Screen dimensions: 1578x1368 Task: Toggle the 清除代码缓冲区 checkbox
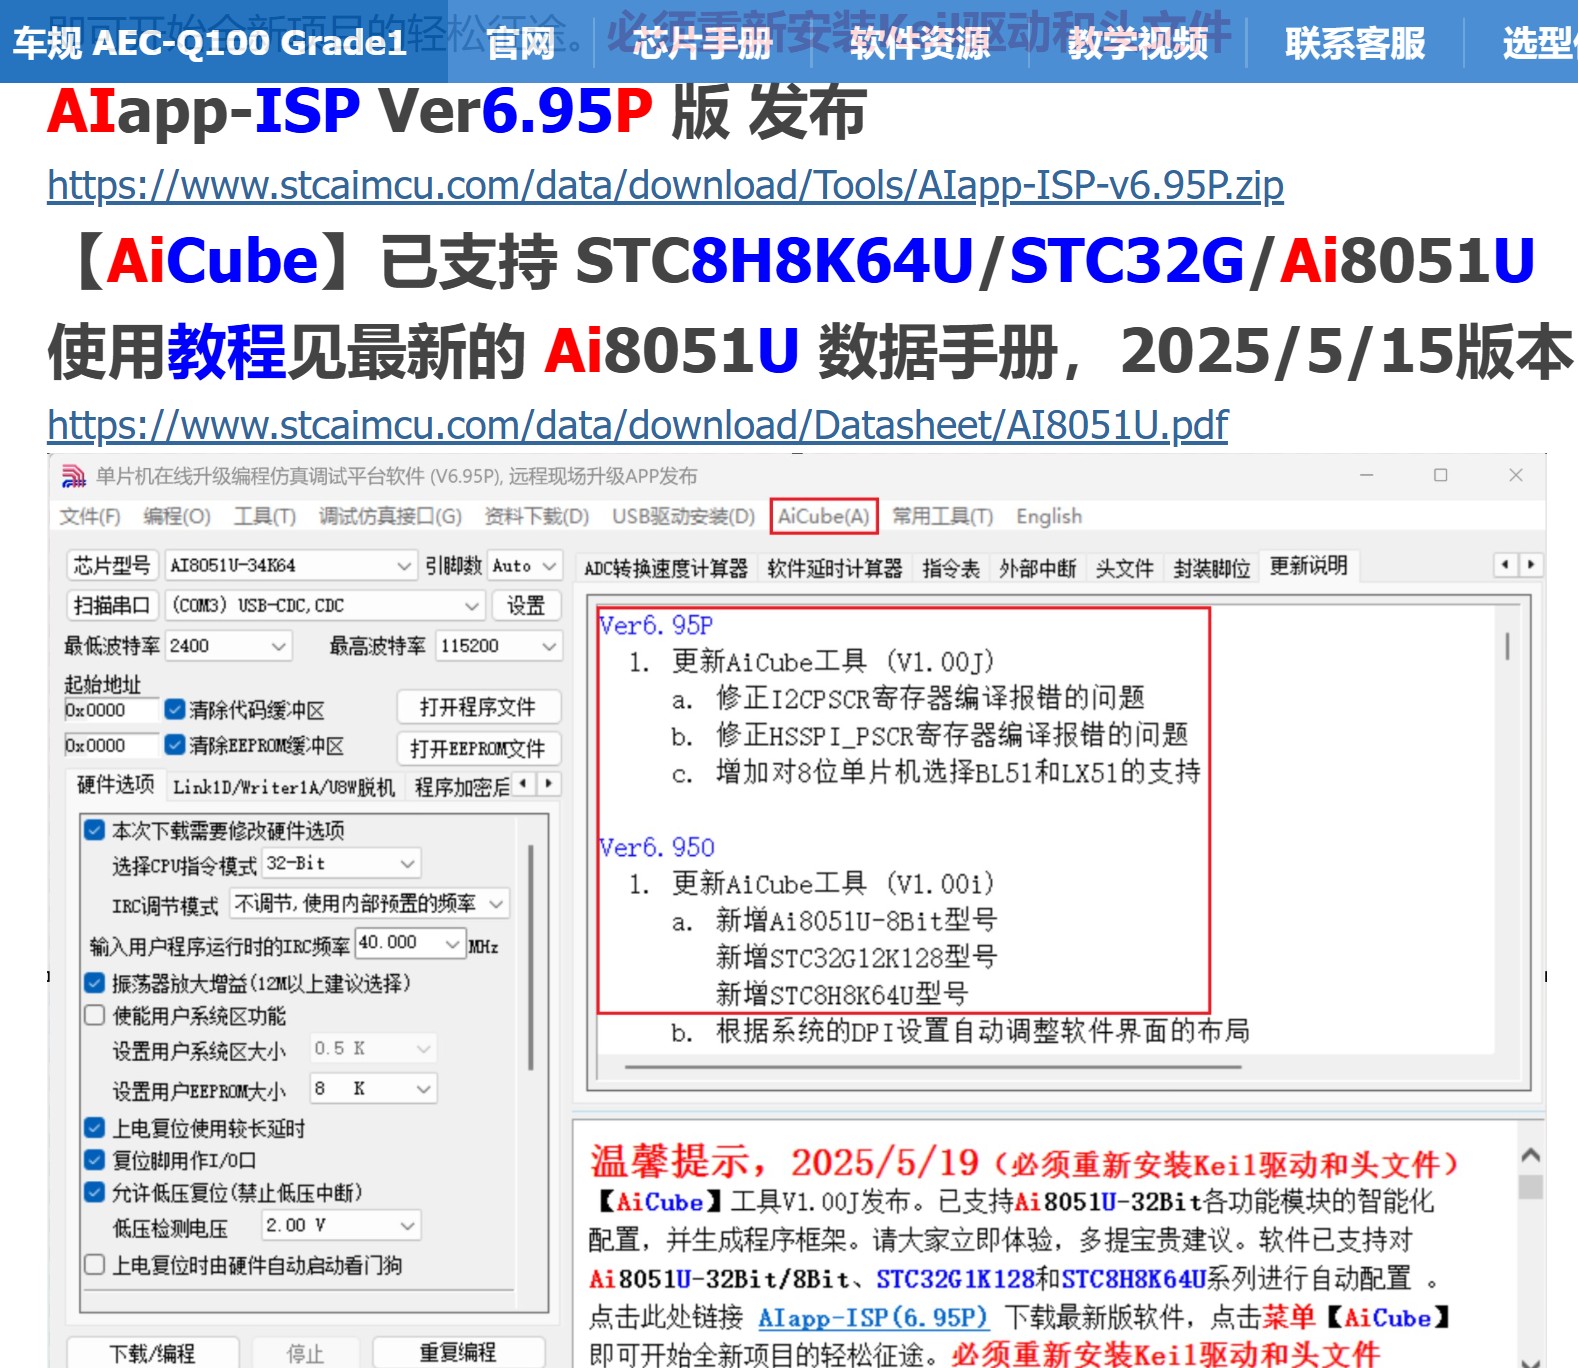175,710
